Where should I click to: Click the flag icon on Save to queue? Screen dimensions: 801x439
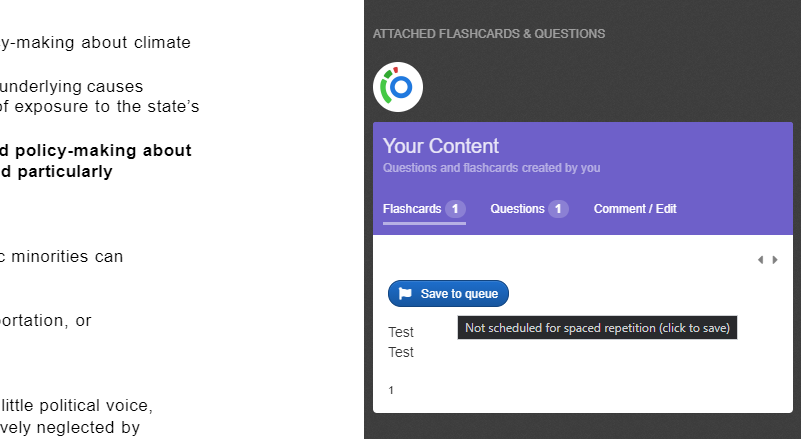click(405, 294)
